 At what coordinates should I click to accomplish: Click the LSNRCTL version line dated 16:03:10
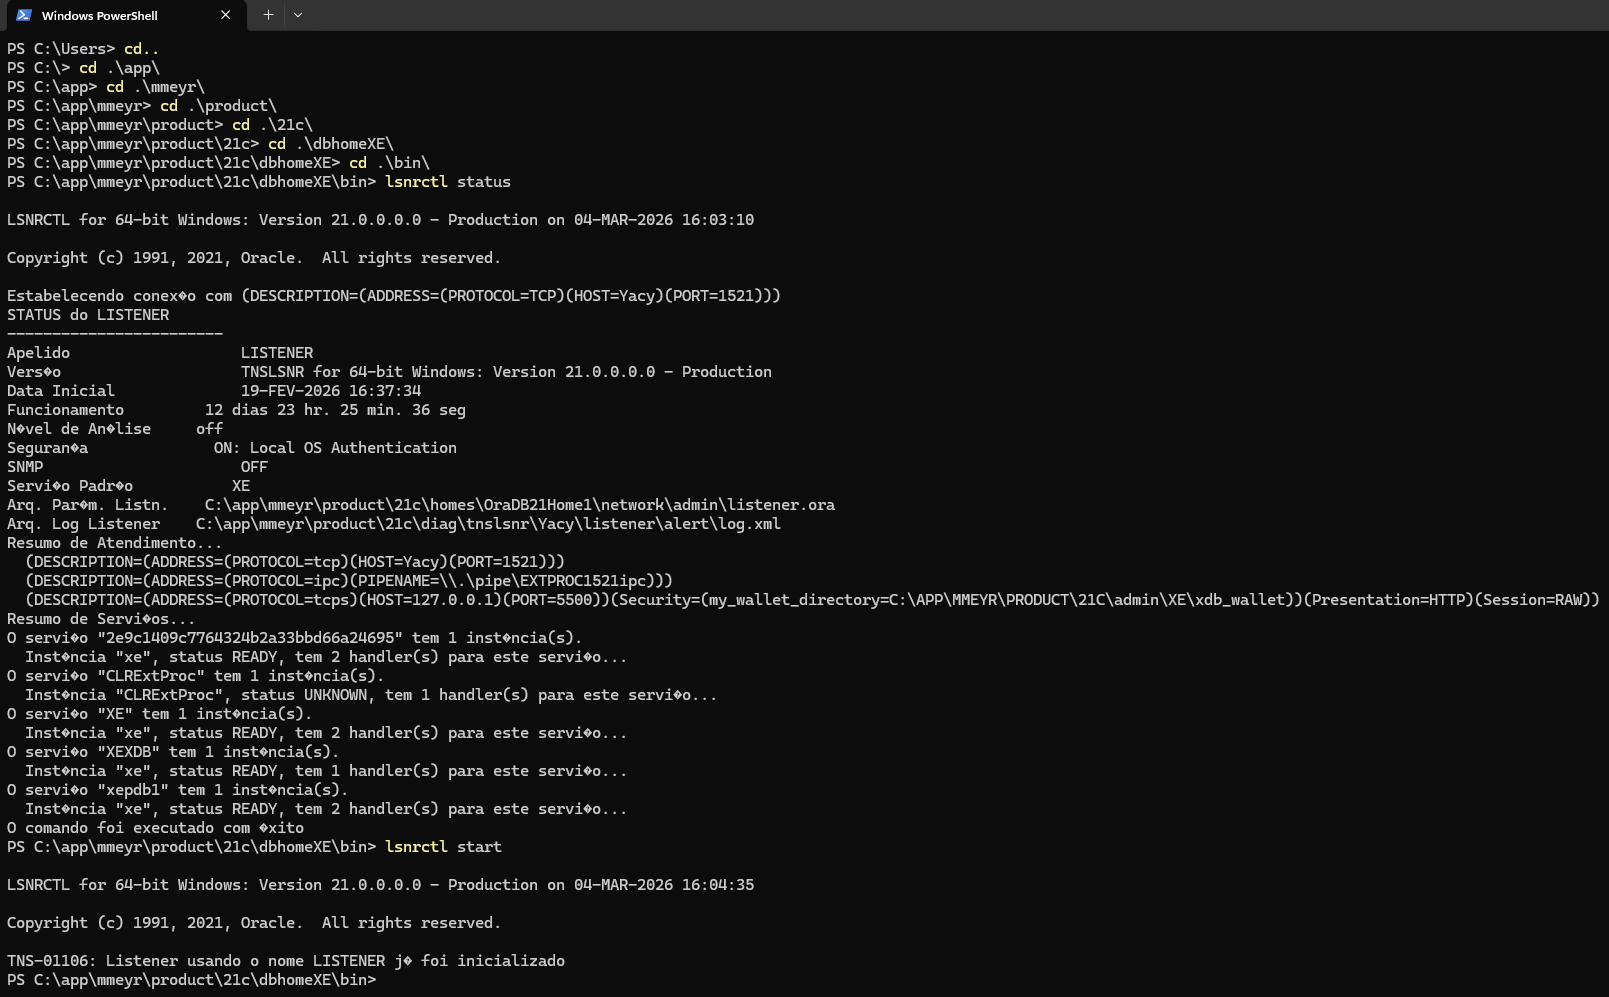(x=380, y=220)
